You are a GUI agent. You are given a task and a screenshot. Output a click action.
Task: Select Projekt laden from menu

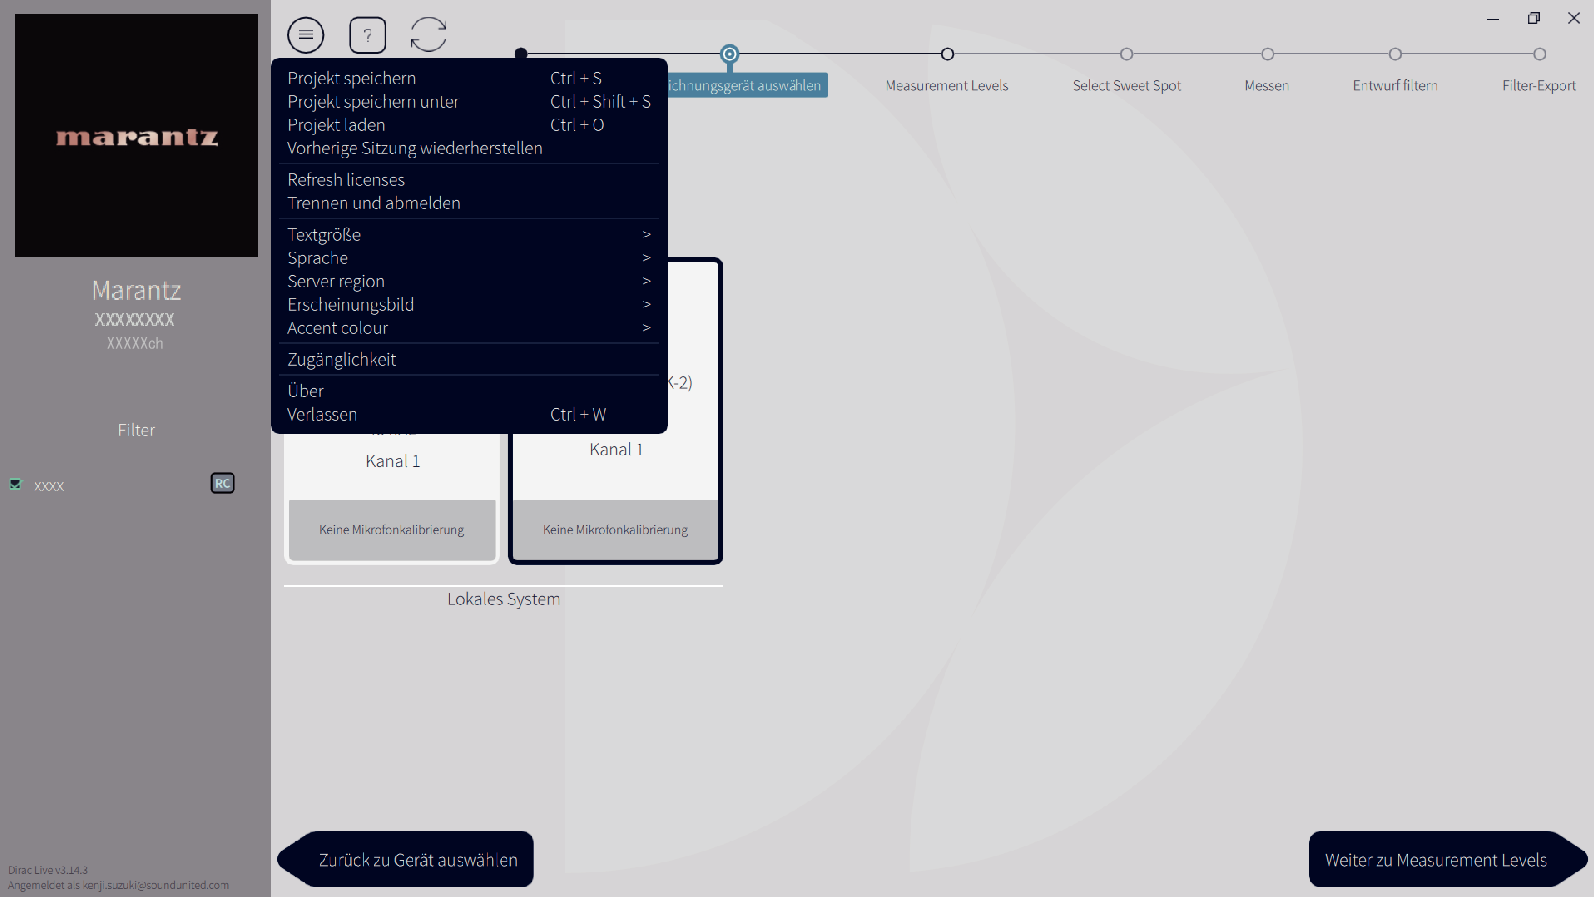tap(469, 125)
